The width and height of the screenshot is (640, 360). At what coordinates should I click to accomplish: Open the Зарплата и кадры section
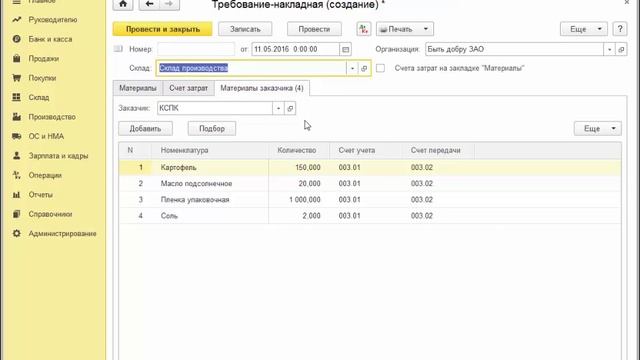pos(58,156)
